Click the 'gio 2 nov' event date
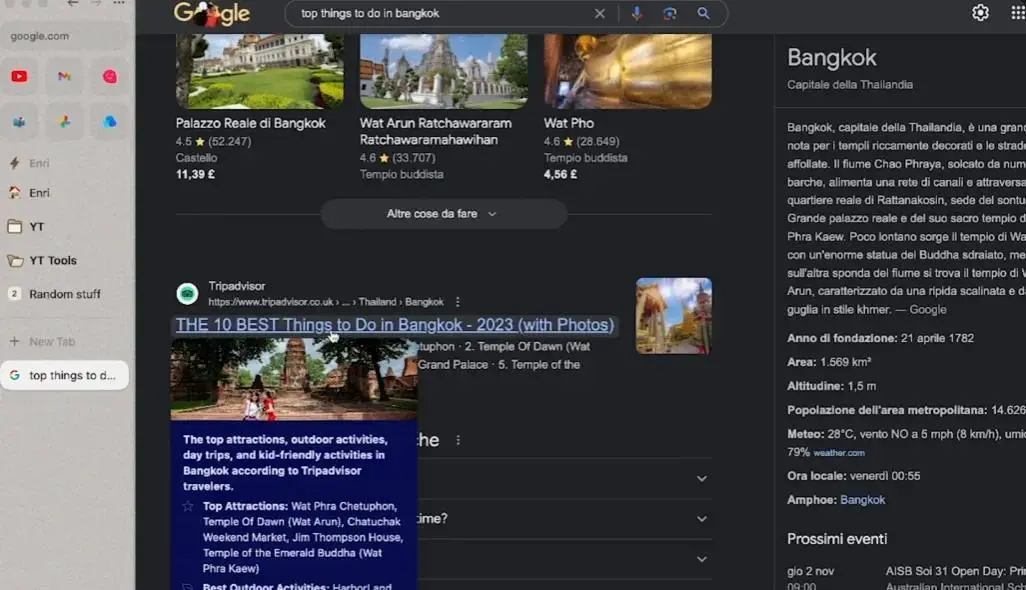 tap(810, 571)
